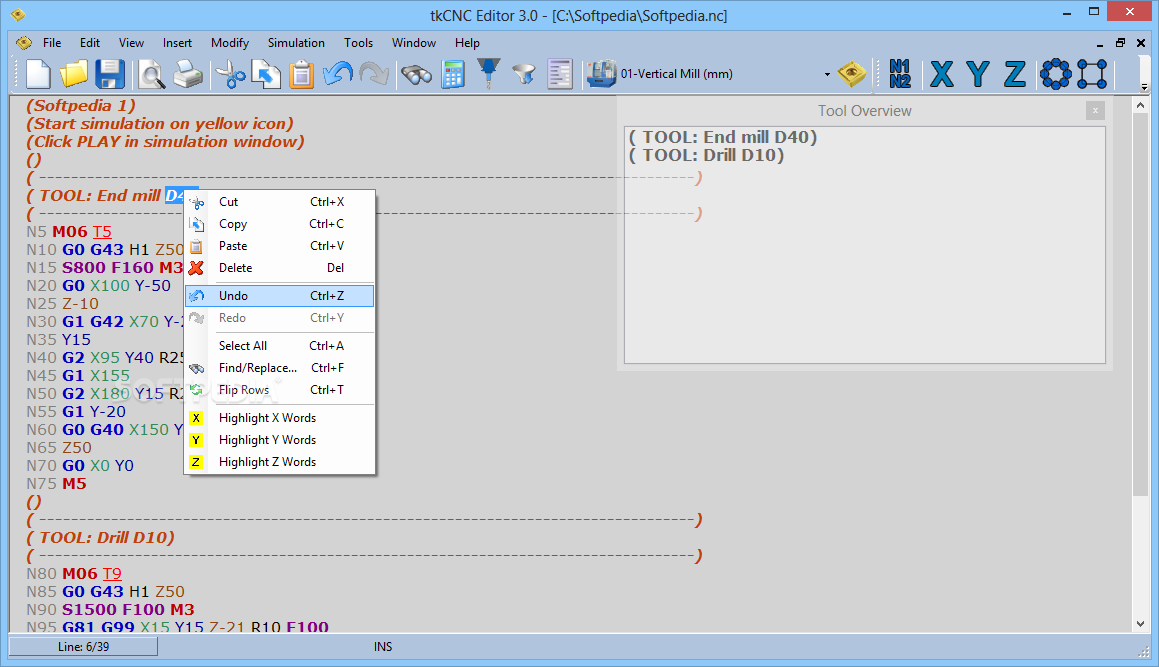1159x667 pixels.
Task: Open the Simulation menu
Action: click(296, 43)
